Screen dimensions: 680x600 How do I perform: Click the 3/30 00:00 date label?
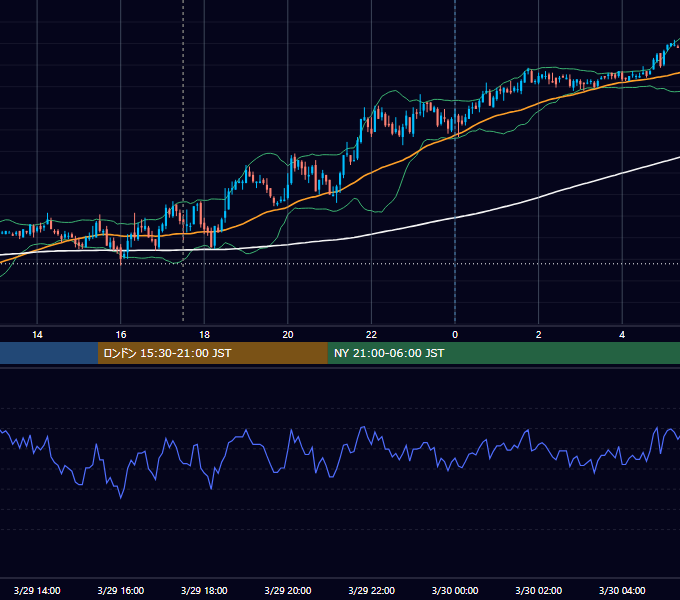pyautogui.click(x=455, y=590)
